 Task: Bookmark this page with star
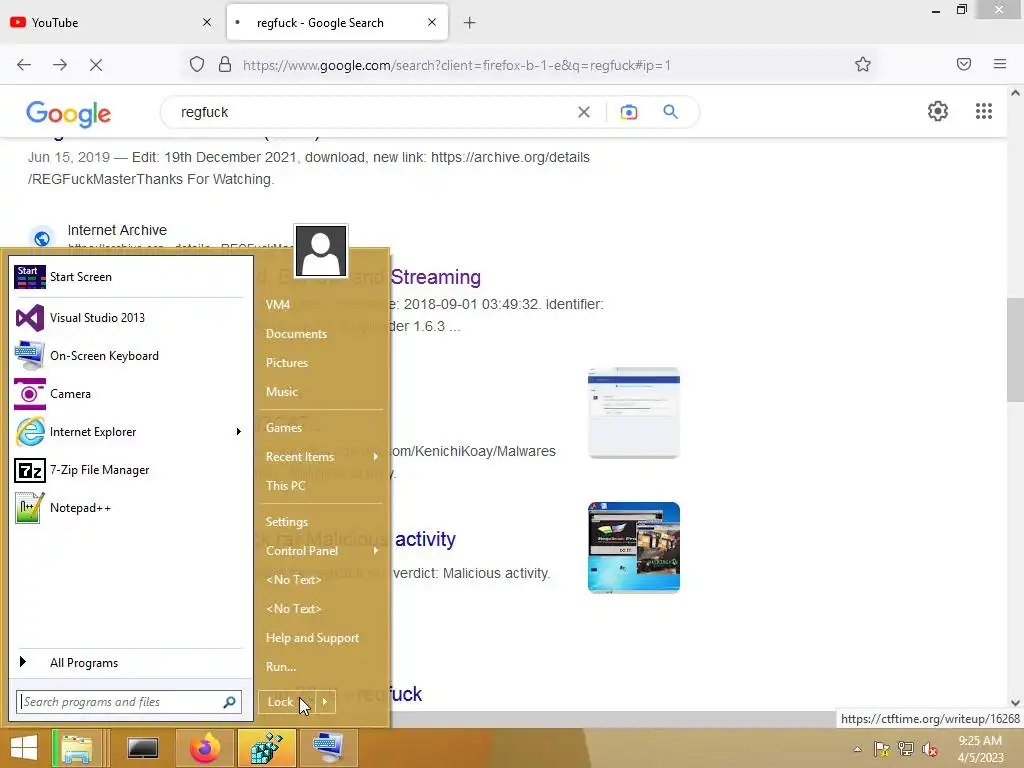pos(863,64)
